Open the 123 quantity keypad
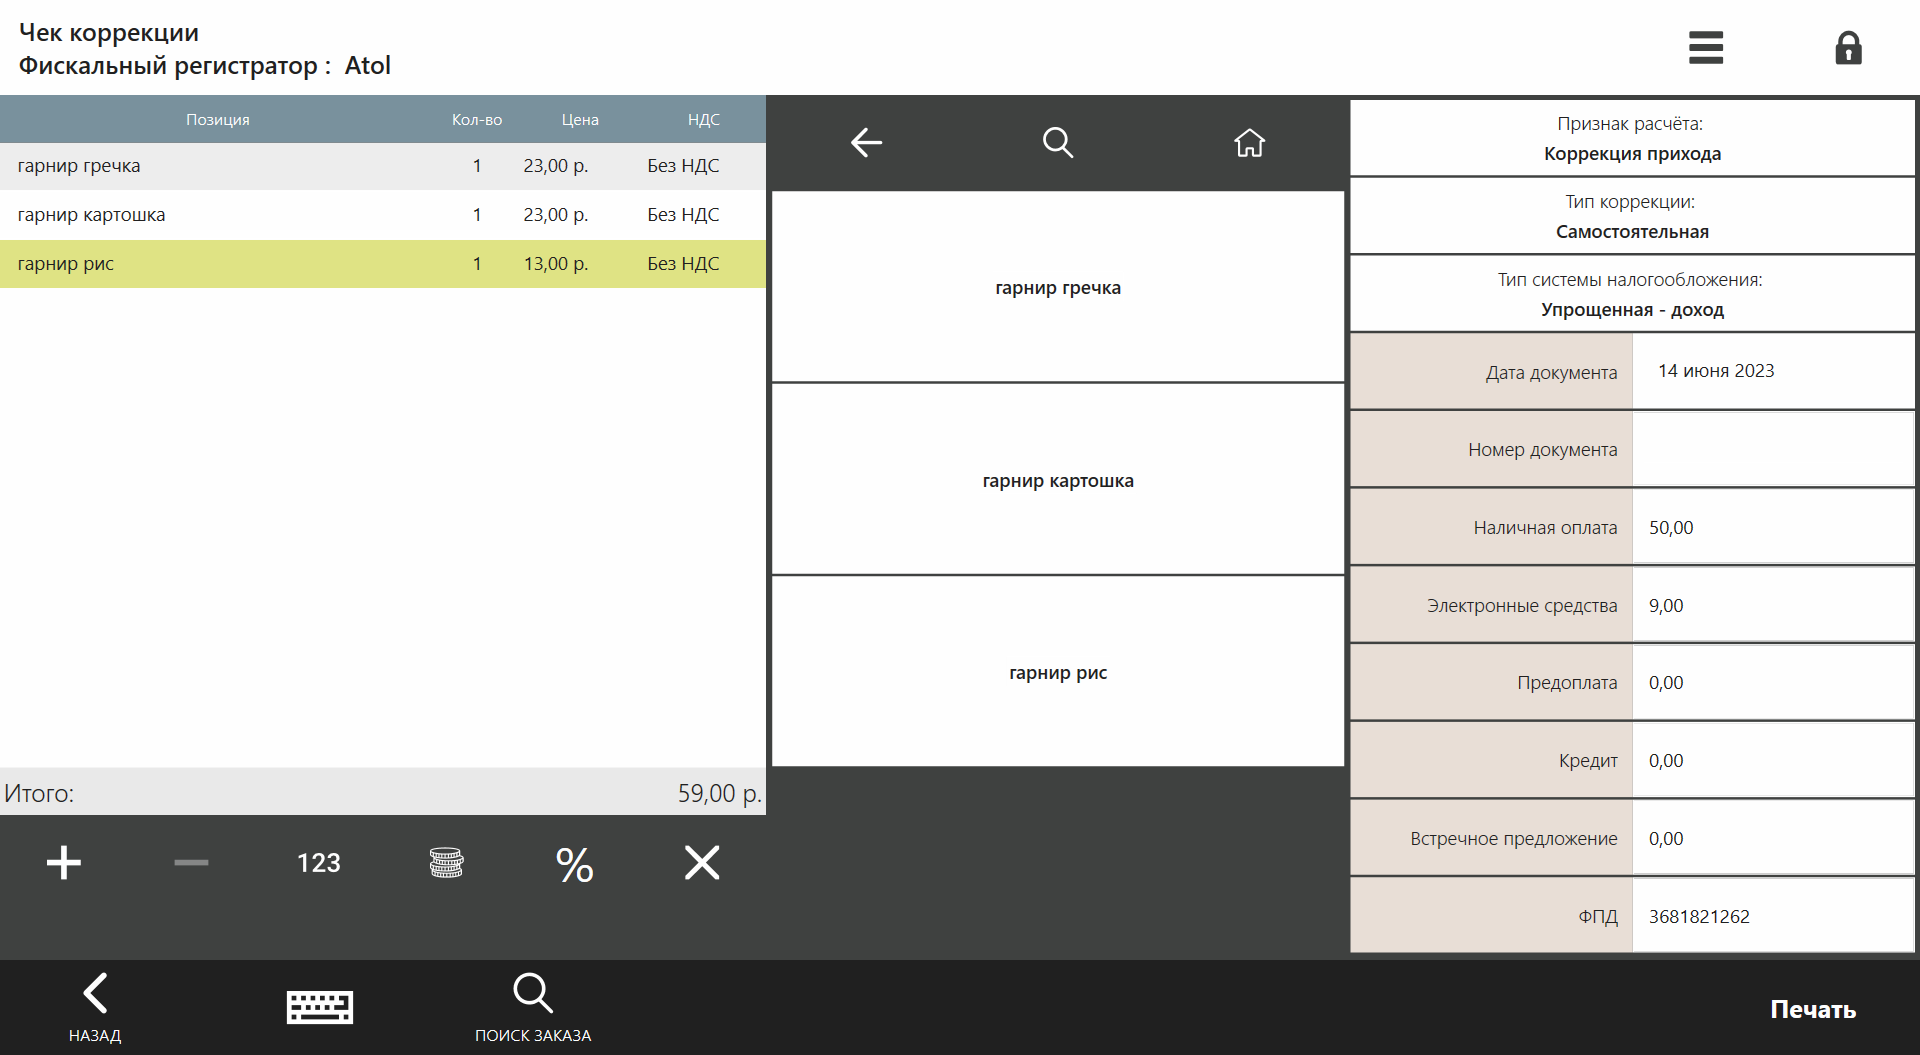Viewport: 1920px width, 1055px height. tap(319, 863)
